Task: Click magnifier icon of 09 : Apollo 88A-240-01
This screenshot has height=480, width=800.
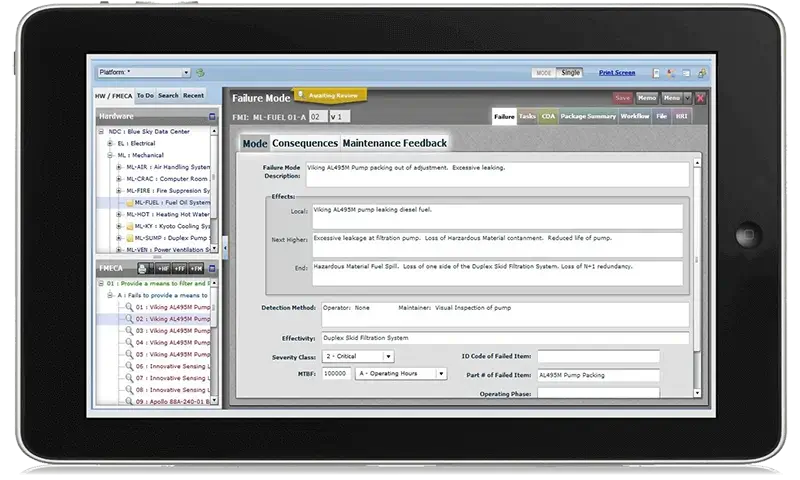Action: click(x=129, y=401)
